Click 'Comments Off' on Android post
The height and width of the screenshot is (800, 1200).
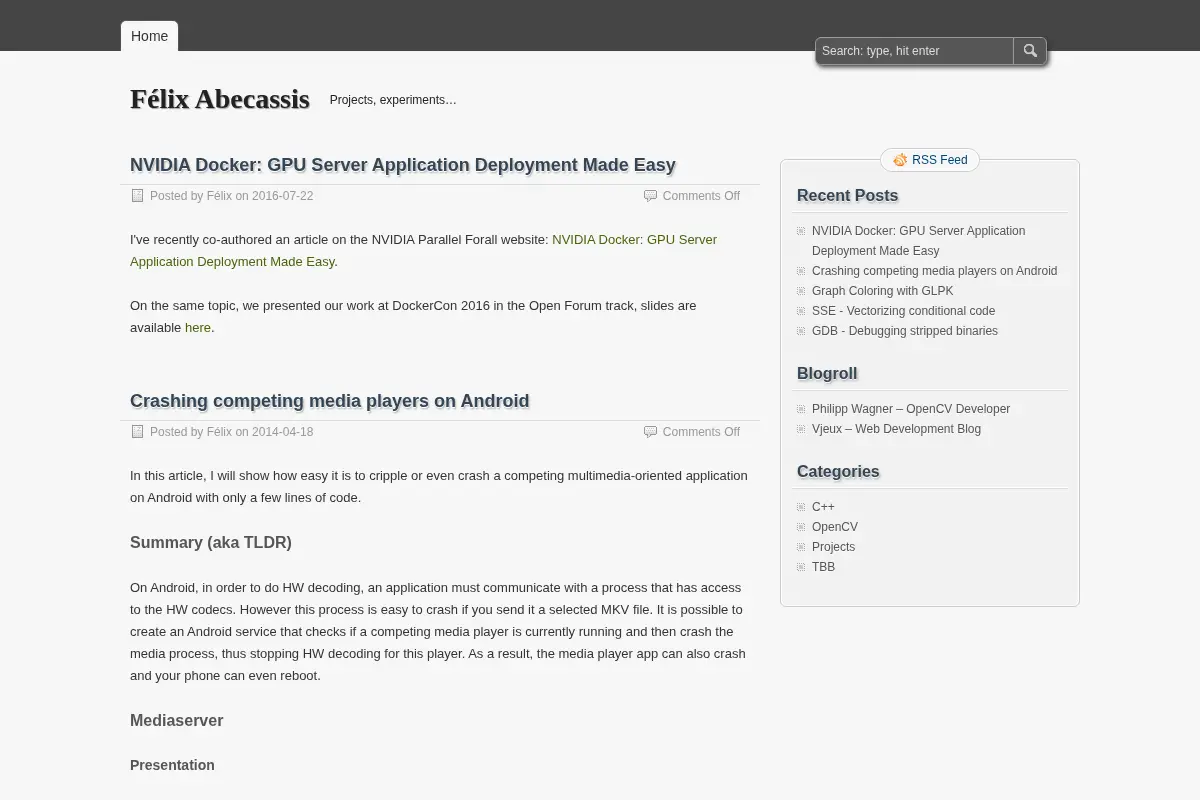pyautogui.click(x=701, y=432)
